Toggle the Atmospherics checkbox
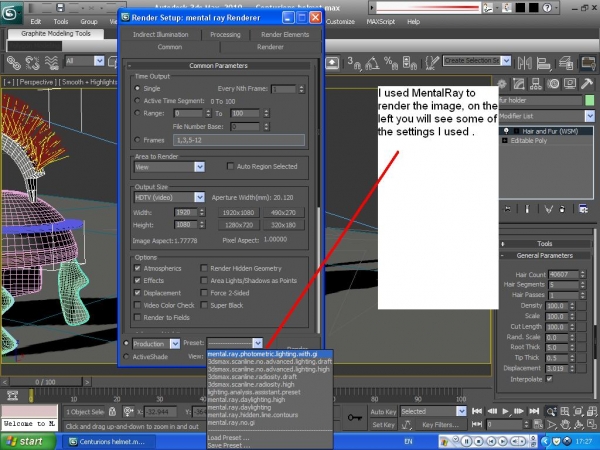The height and width of the screenshot is (450, 600). point(137,268)
